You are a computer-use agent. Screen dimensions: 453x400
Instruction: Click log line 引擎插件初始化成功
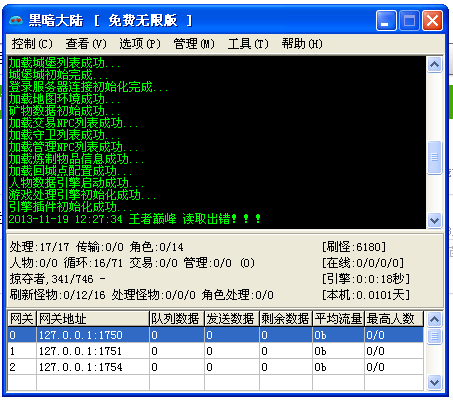(x=70, y=207)
